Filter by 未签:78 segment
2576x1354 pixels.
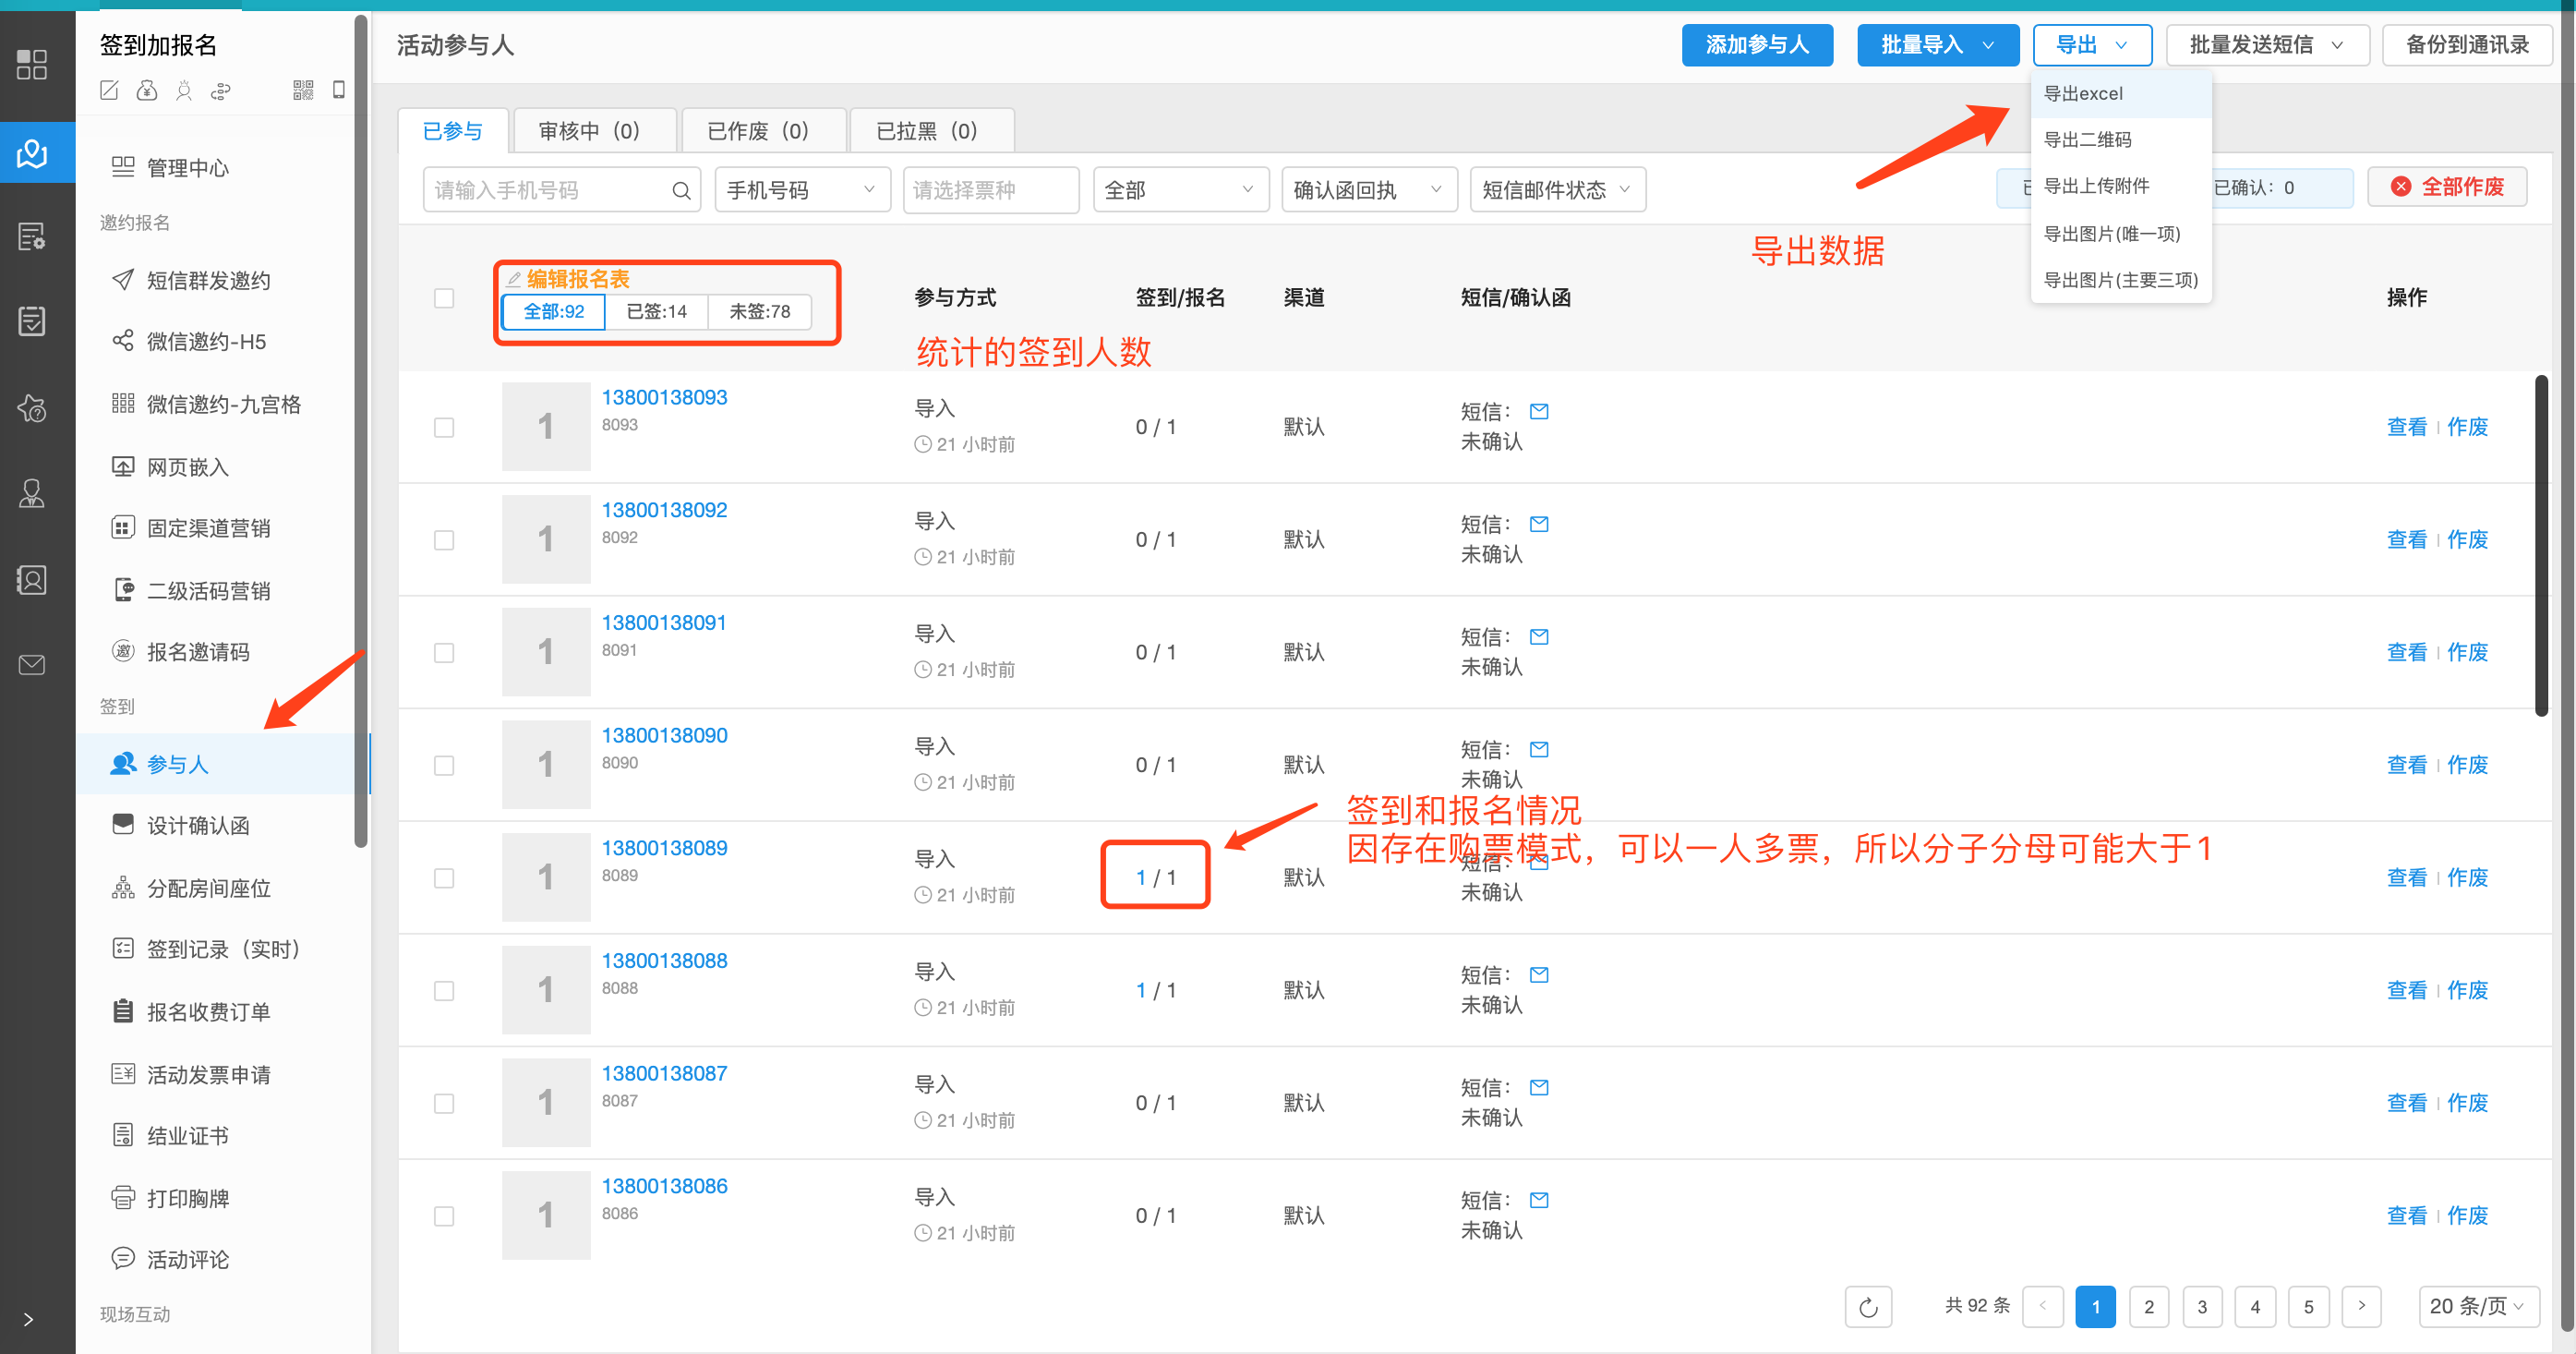point(759,312)
